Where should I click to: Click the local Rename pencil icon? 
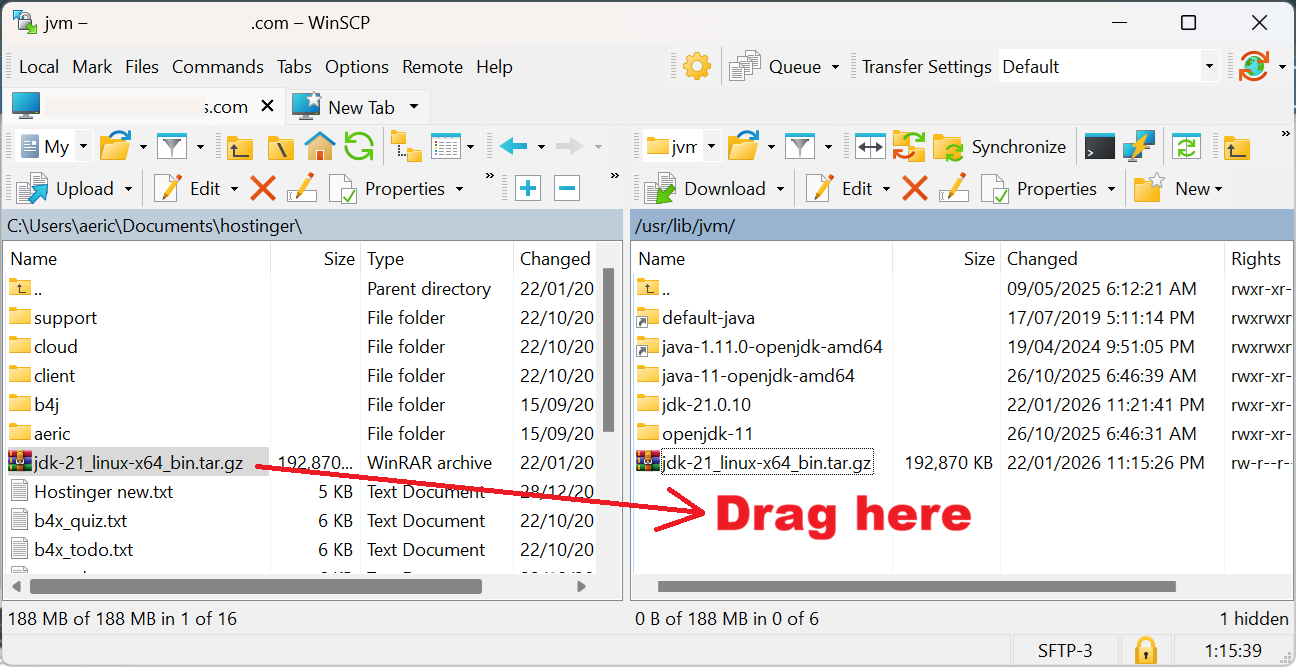click(x=301, y=188)
